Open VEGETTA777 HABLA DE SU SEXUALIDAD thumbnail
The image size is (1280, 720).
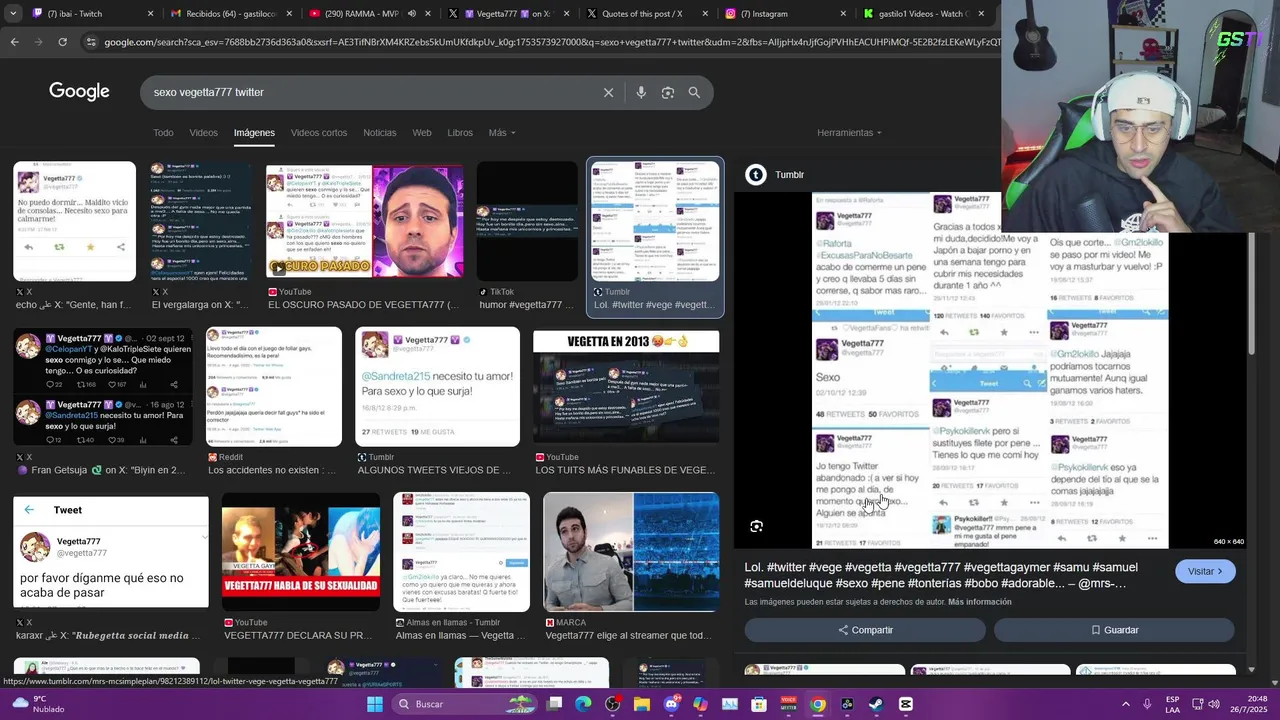[301, 552]
